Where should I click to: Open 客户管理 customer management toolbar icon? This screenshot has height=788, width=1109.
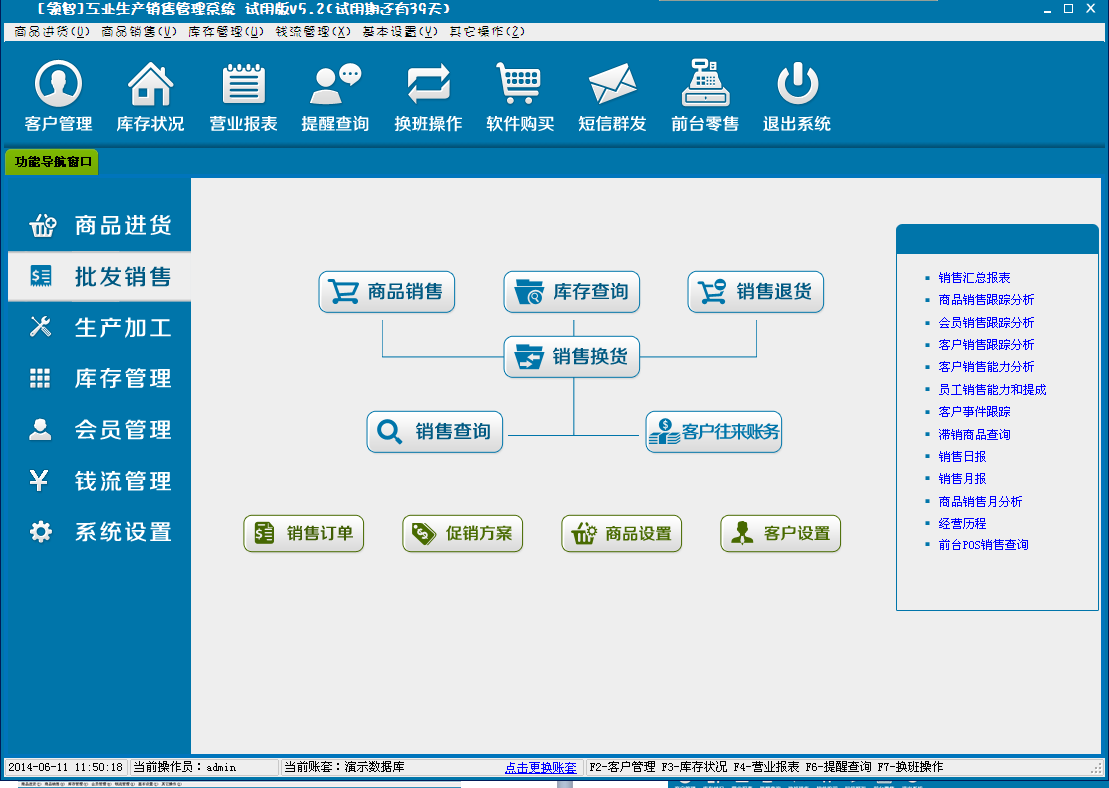[58, 84]
